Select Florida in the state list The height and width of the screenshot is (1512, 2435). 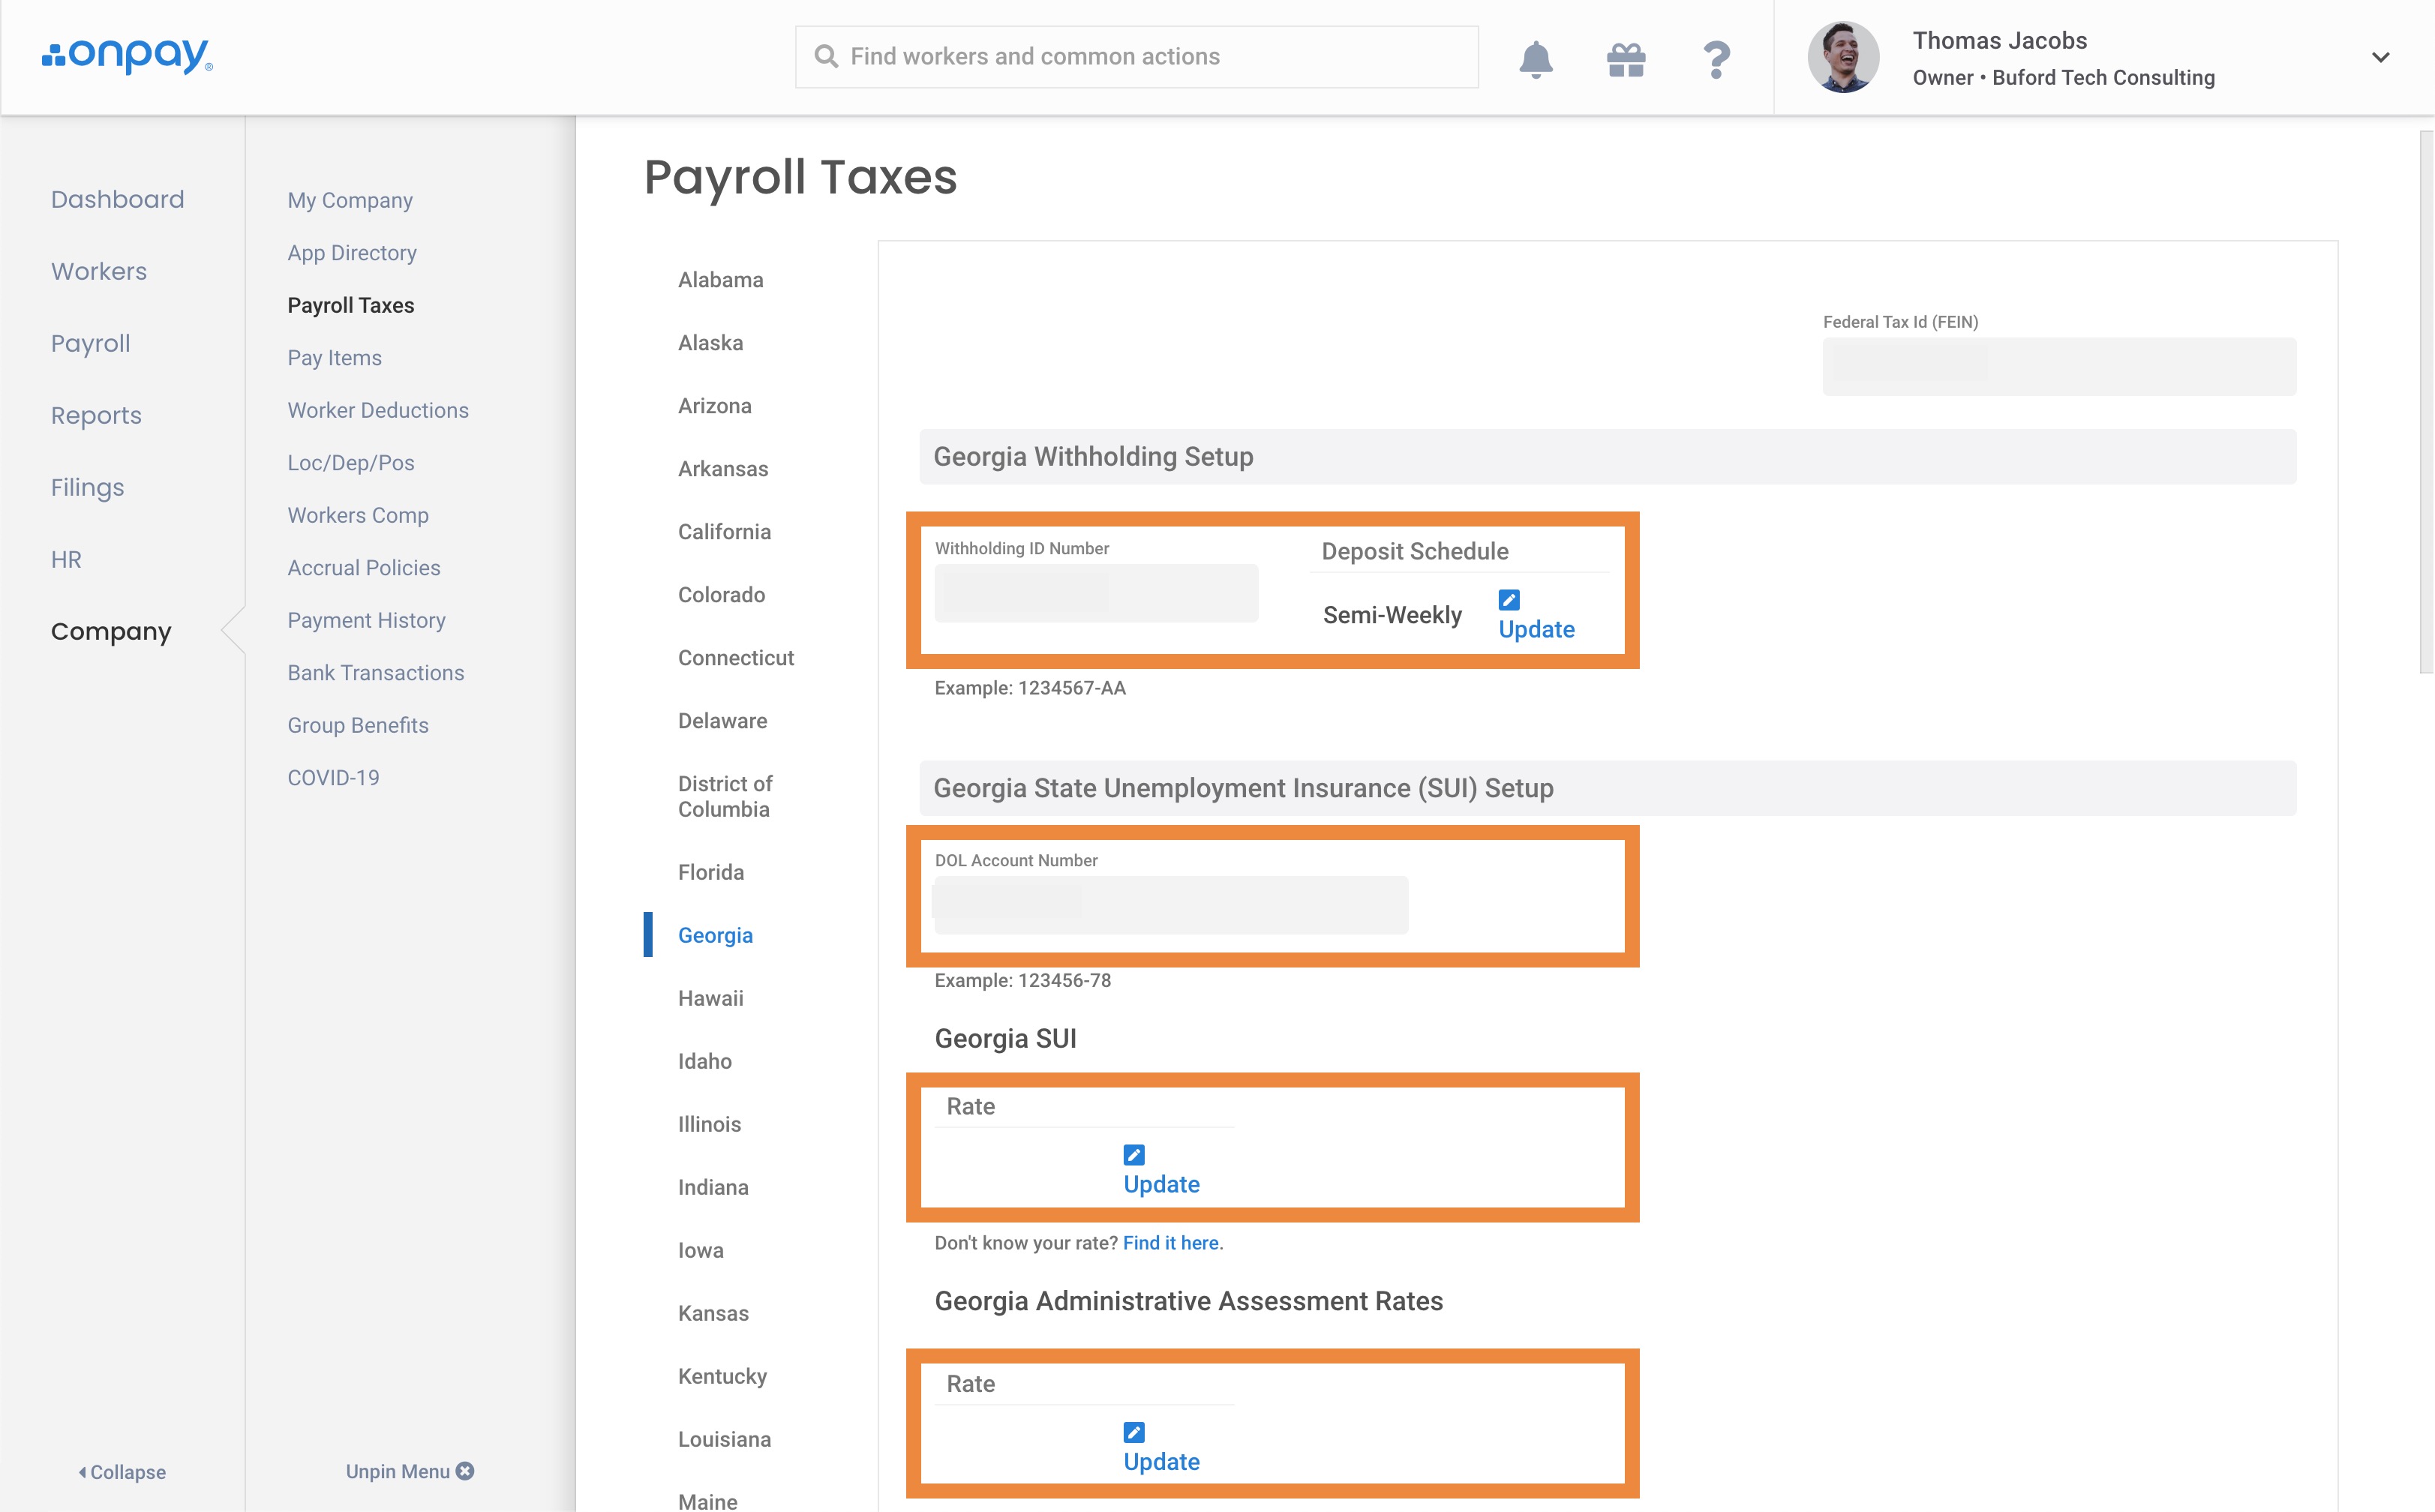pos(710,872)
